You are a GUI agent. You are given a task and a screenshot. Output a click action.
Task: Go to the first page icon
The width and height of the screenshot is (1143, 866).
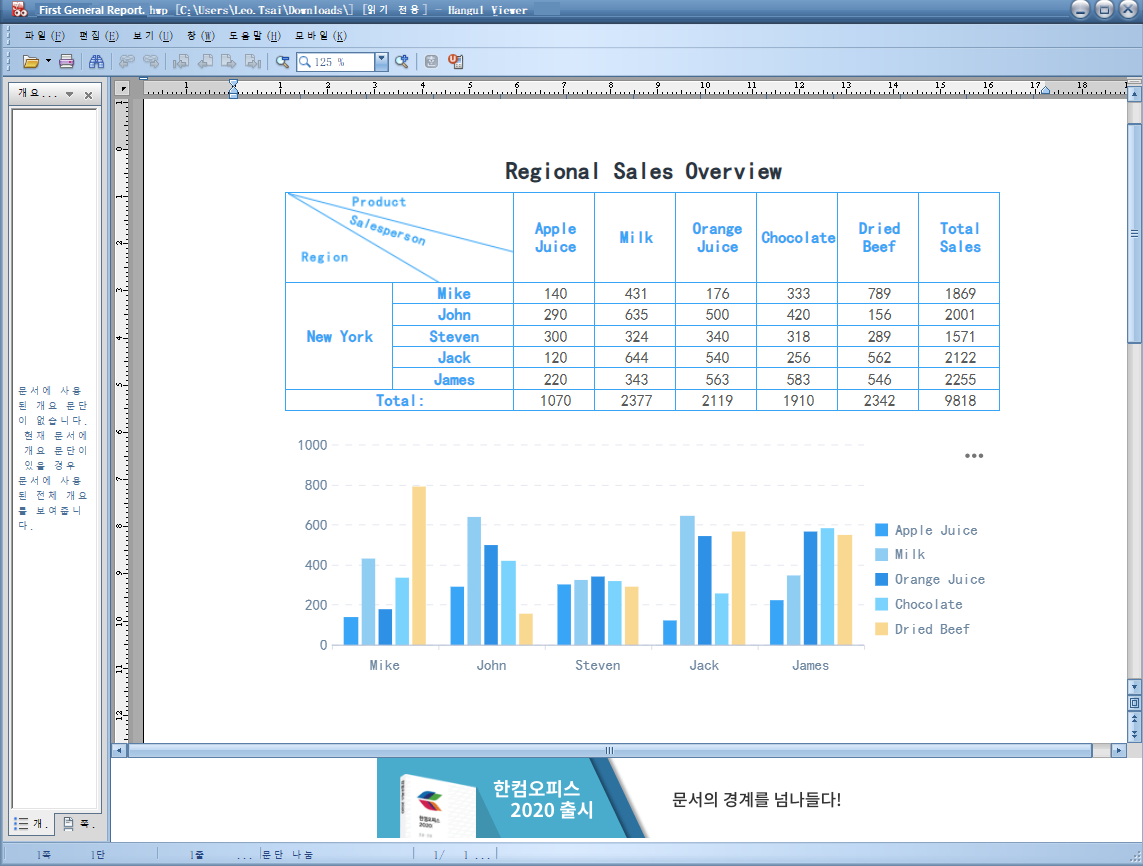coord(181,62)
